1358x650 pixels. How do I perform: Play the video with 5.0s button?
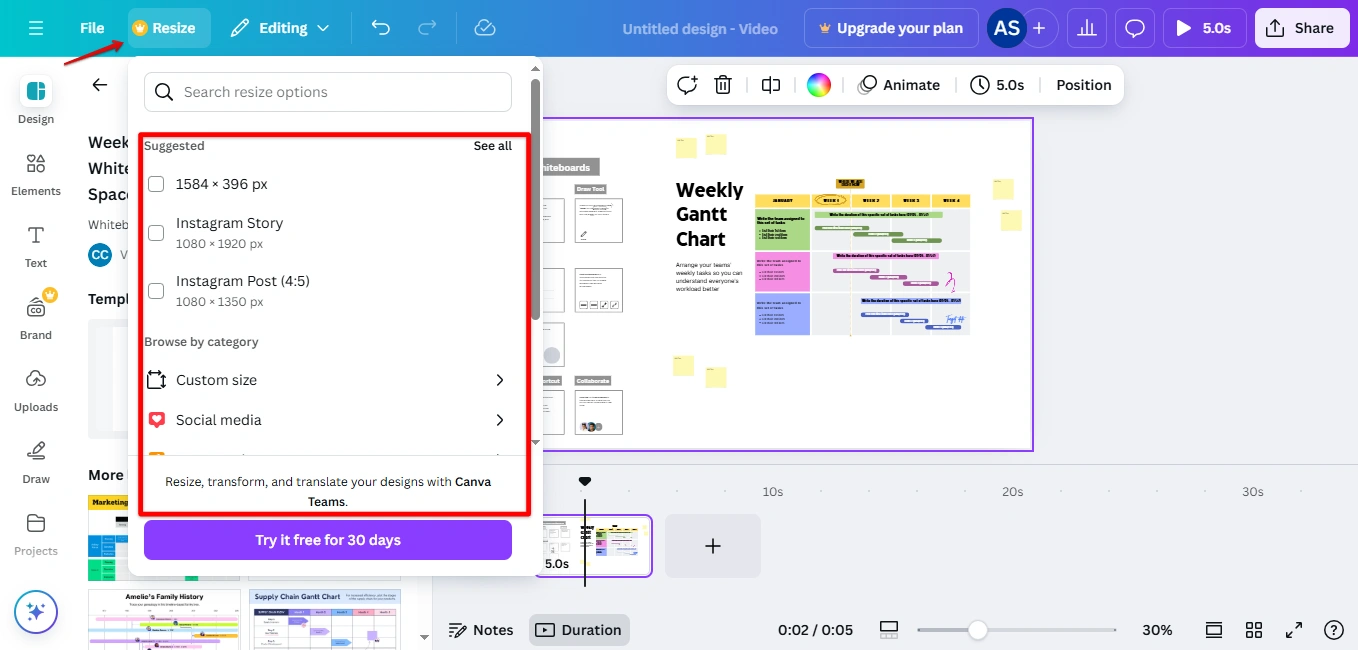point(1204,28)
